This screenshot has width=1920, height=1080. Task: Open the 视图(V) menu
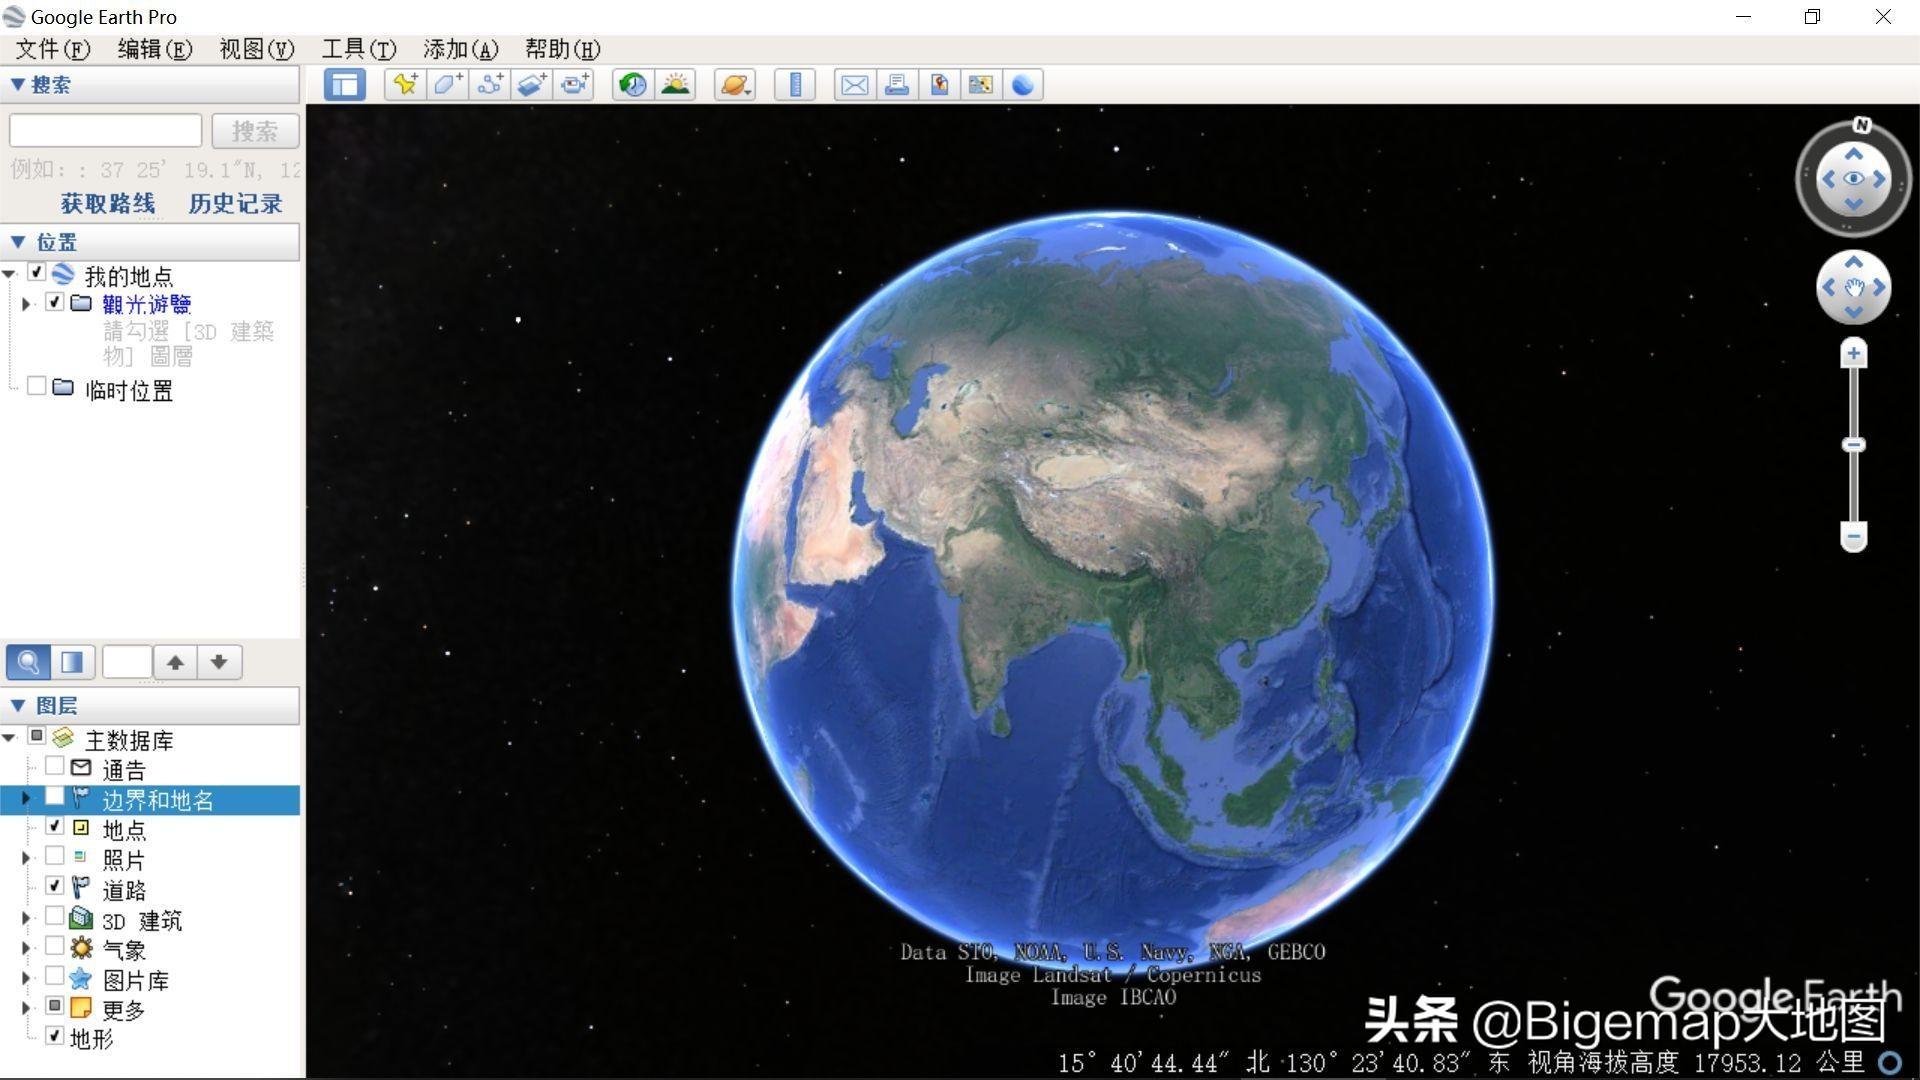click(256, 49)
